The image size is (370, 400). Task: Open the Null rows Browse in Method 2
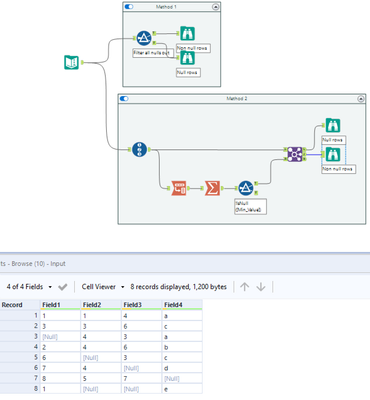coord(333,126)
